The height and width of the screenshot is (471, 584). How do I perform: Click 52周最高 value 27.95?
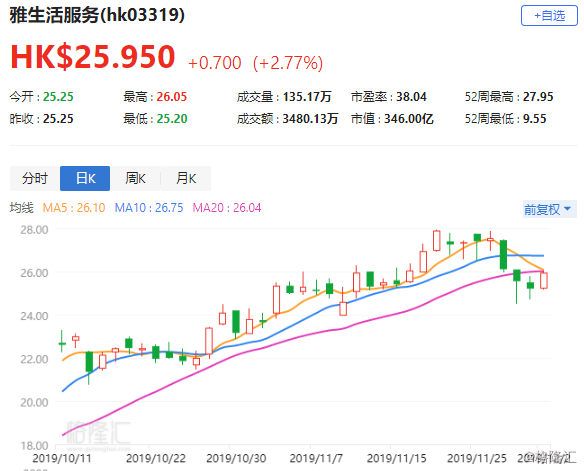[x=538, y=97]
